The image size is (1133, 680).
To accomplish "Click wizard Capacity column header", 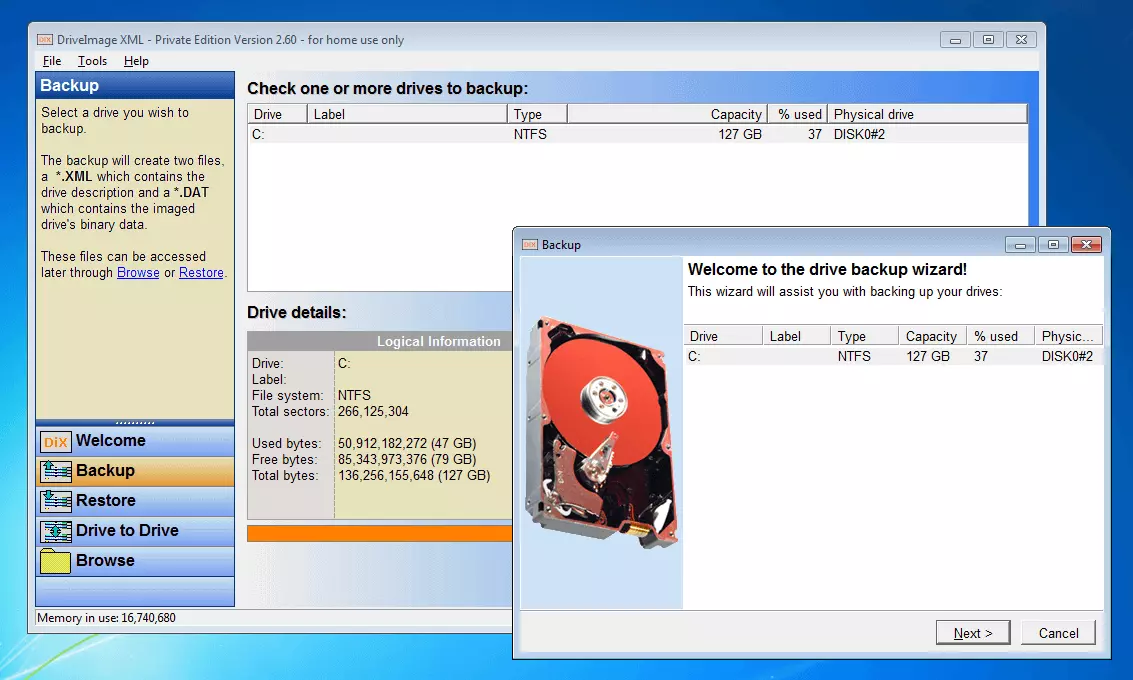I will point(932,336).
